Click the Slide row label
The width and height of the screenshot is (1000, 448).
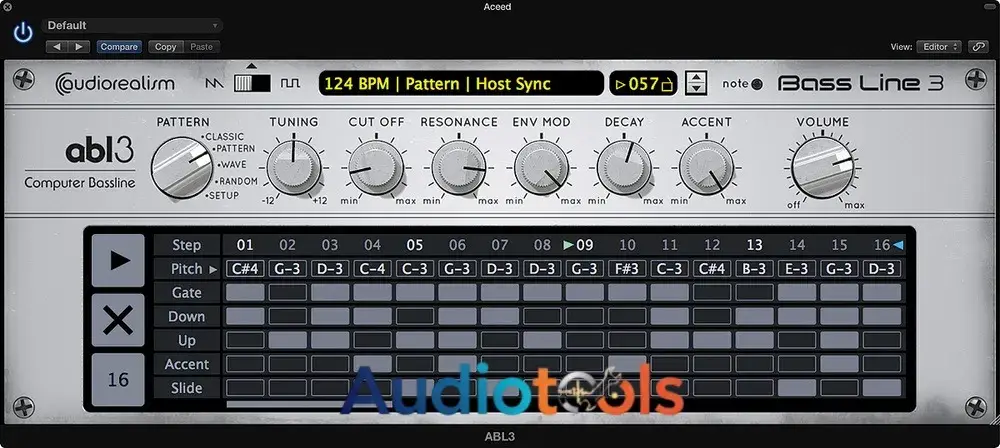(187, 388)
